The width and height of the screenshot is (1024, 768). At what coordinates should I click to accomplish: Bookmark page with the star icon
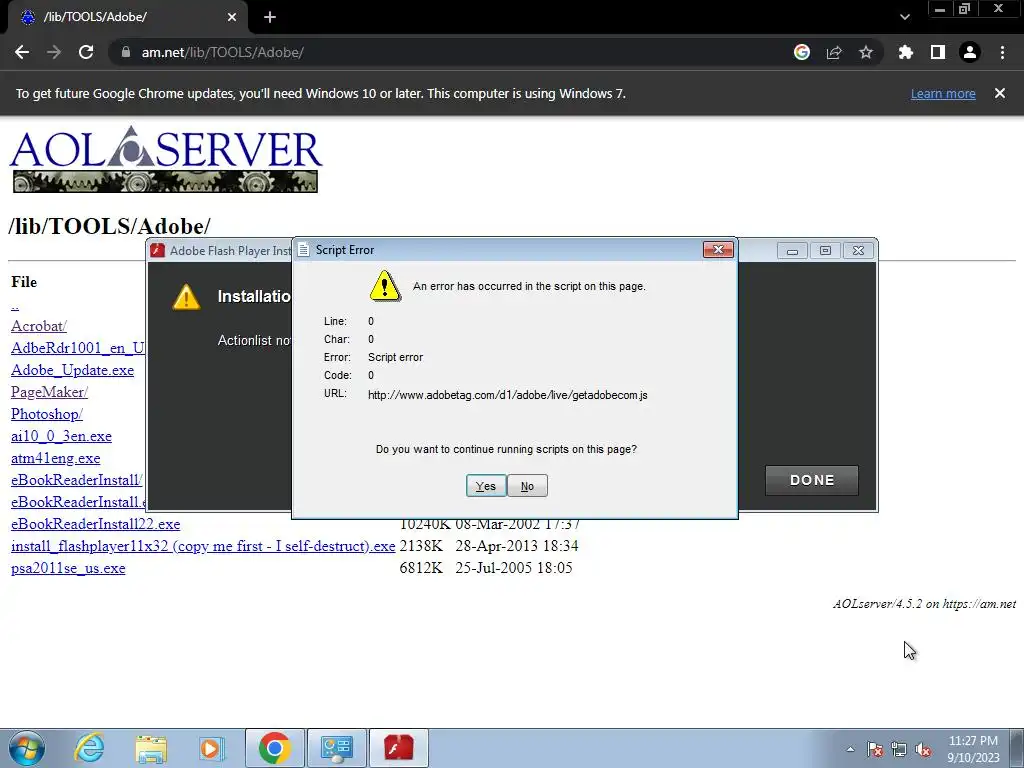tap(866, 52)
